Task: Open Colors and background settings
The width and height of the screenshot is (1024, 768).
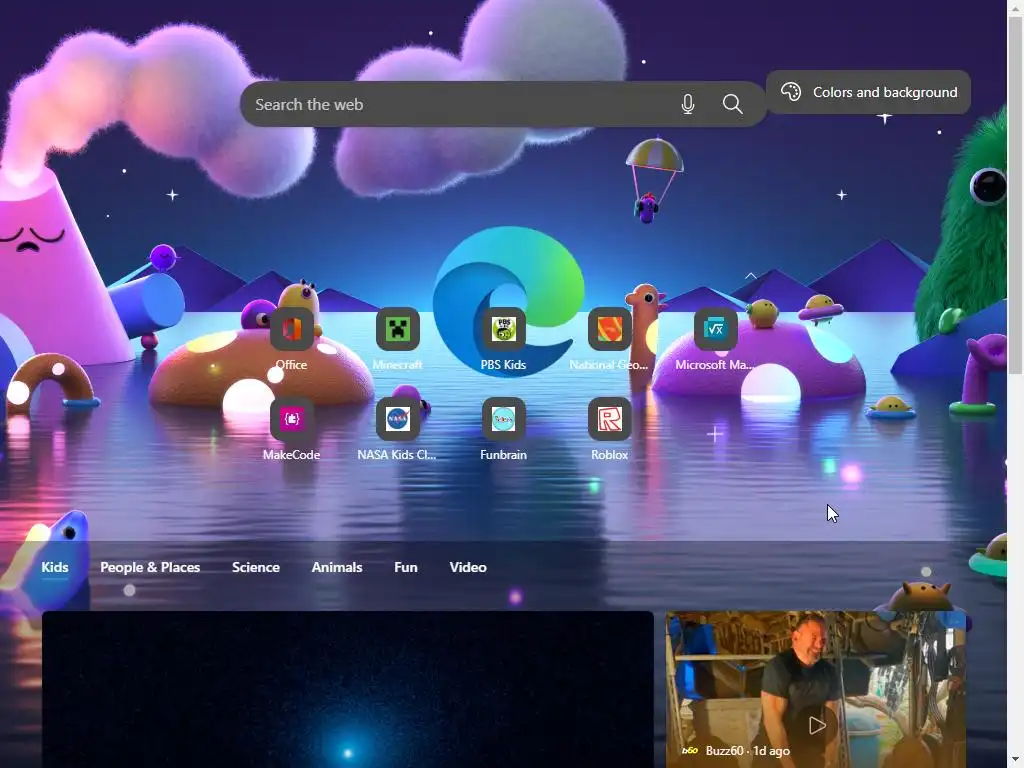Action: coord(868,92)
